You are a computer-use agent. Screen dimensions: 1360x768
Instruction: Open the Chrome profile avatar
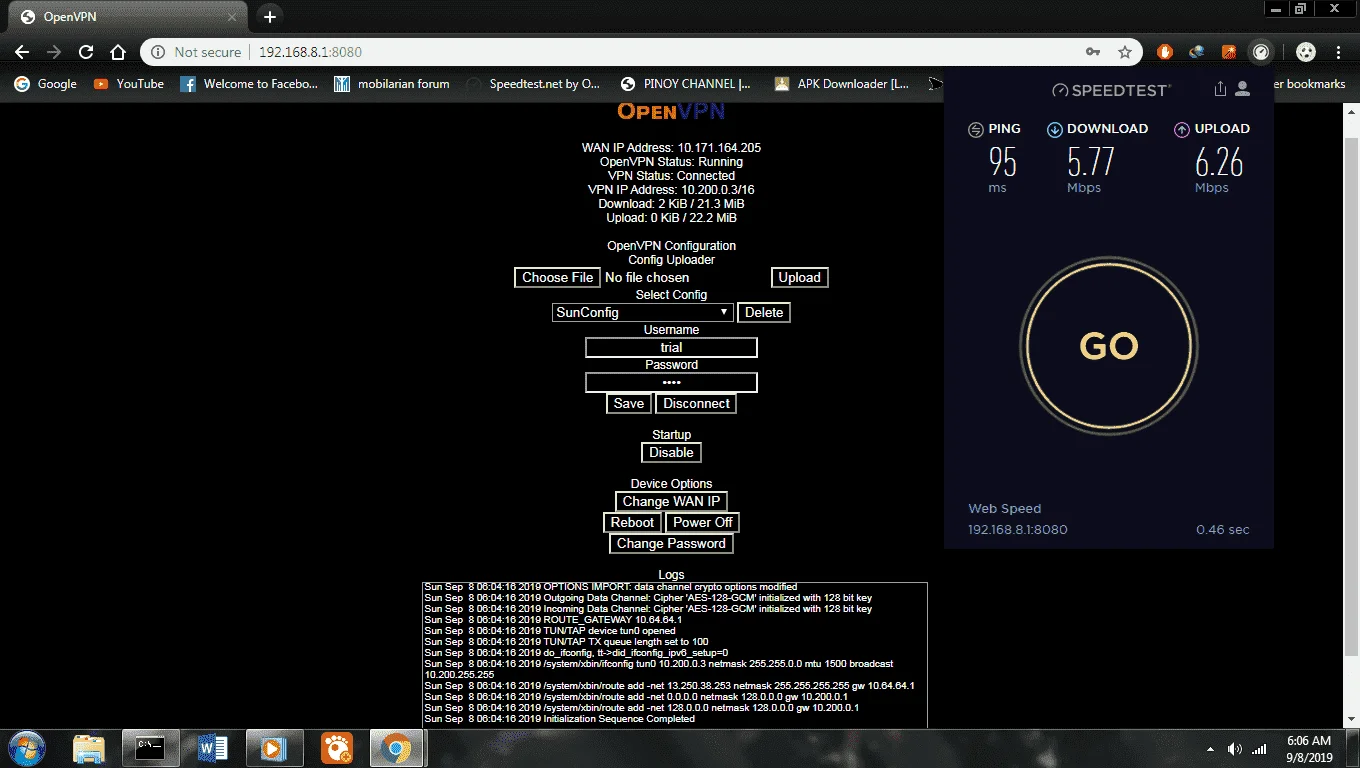click(x=1305, y=52)
